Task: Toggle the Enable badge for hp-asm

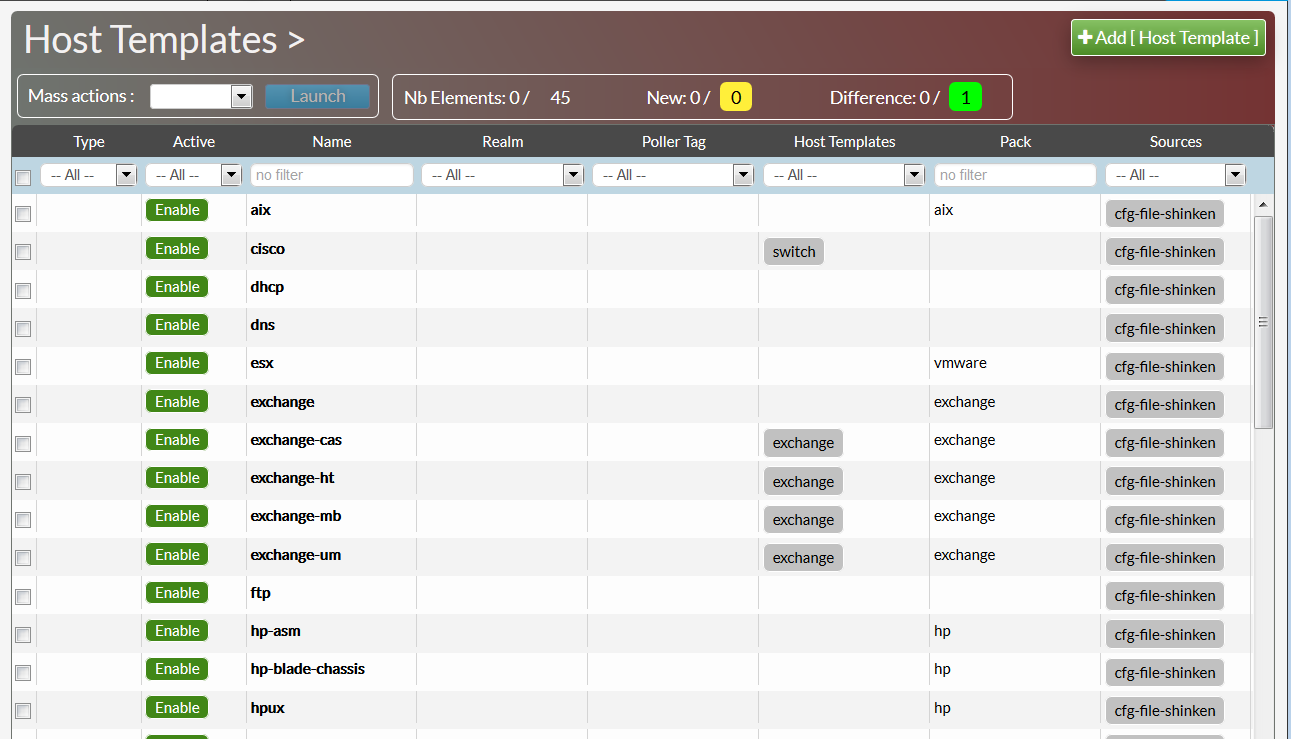Action: (x=177, y=631)
